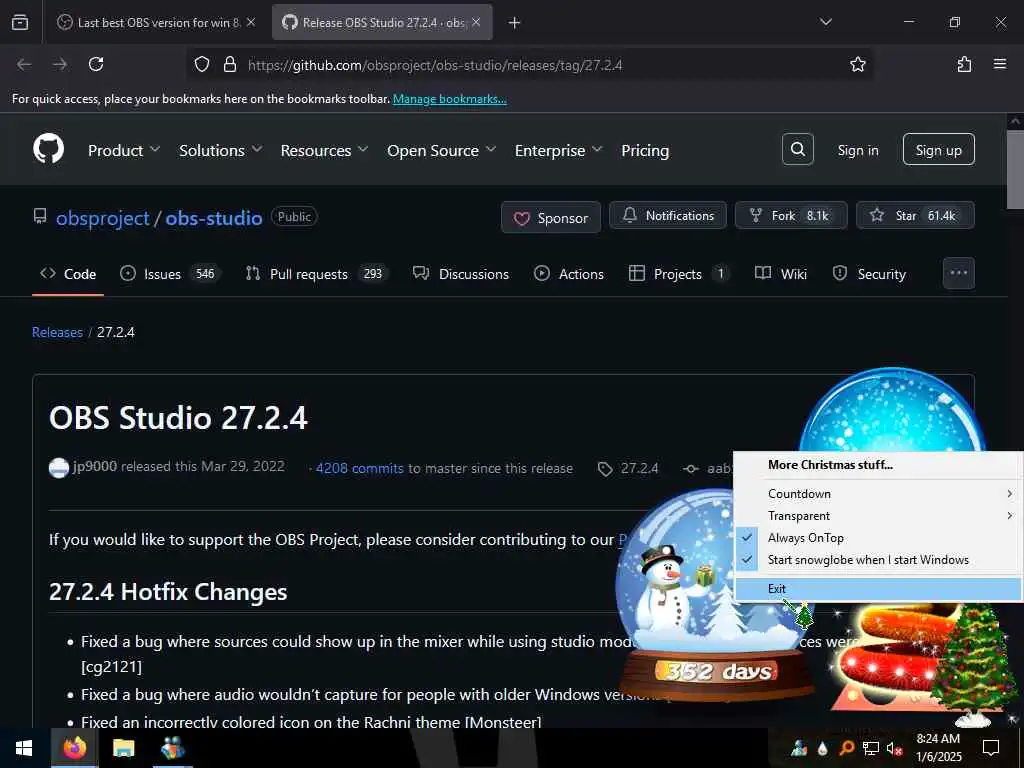Open the Transparent submenu
This screenshot has height=768, width=1024.
(878, 516)
